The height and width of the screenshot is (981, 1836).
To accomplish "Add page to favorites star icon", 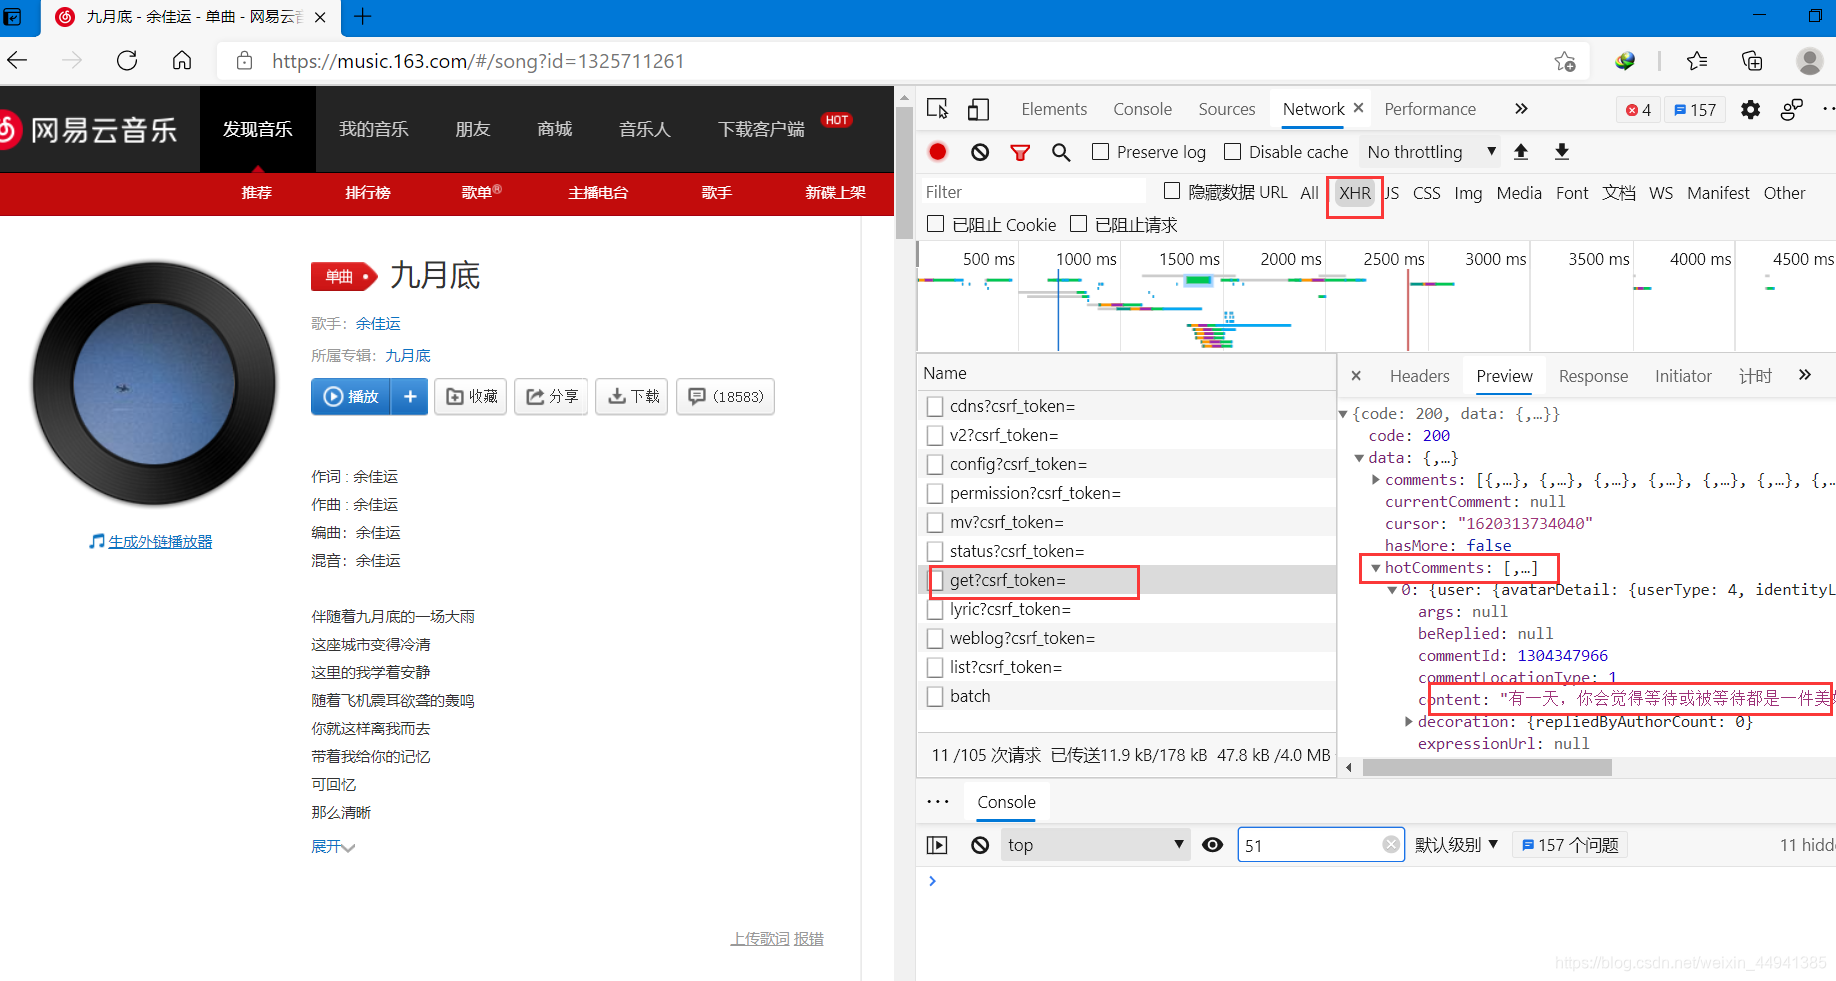I will pos(1565,61).
